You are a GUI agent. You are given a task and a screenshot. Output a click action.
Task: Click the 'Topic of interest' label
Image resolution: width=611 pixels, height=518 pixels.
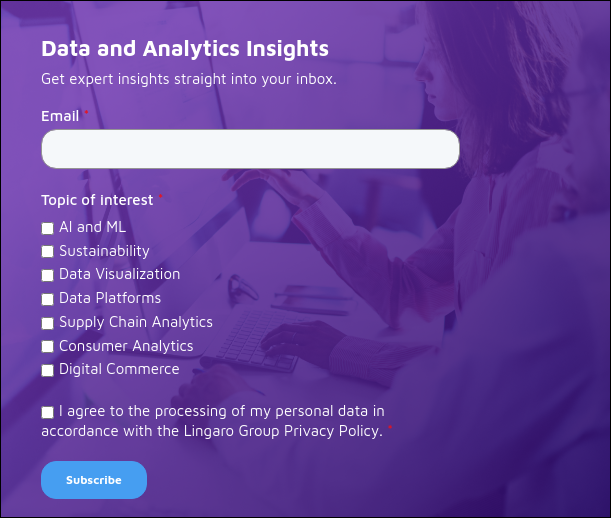[x=97, y=200]
